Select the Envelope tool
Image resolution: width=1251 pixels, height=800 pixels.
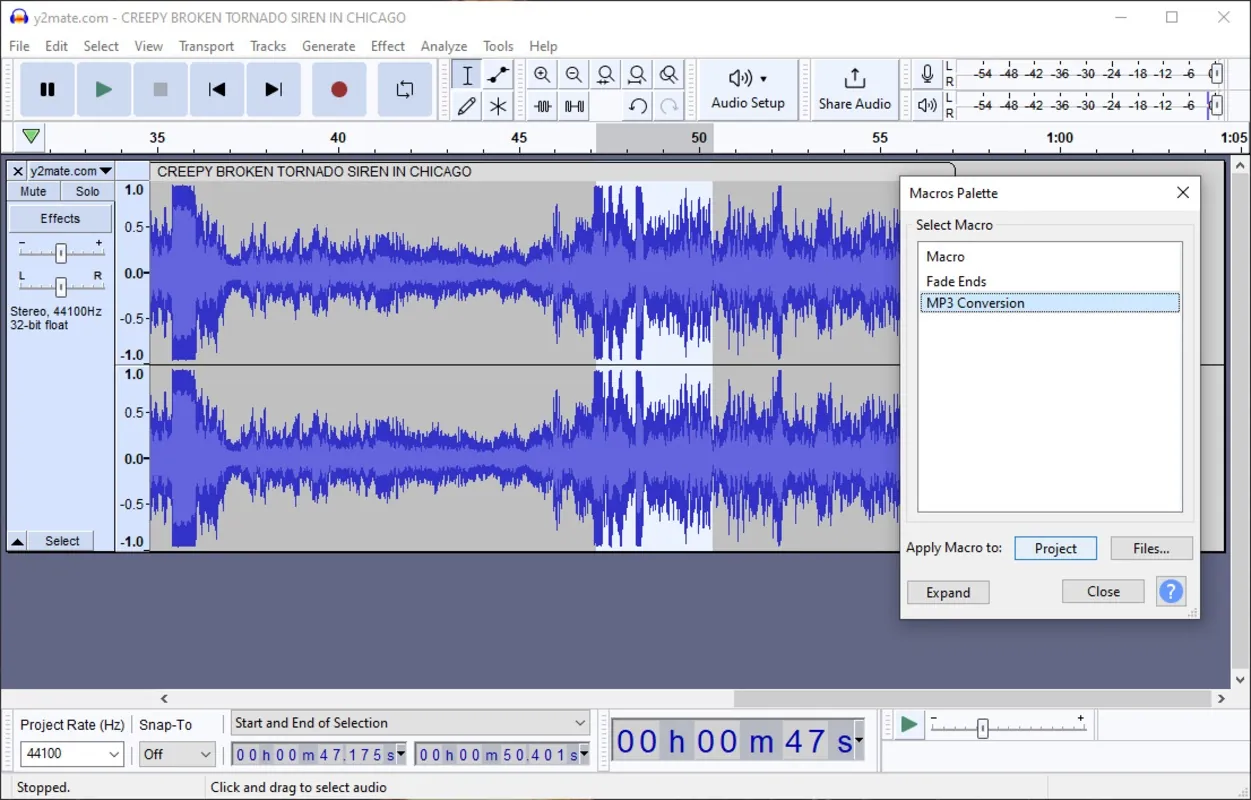click(498, 75)
